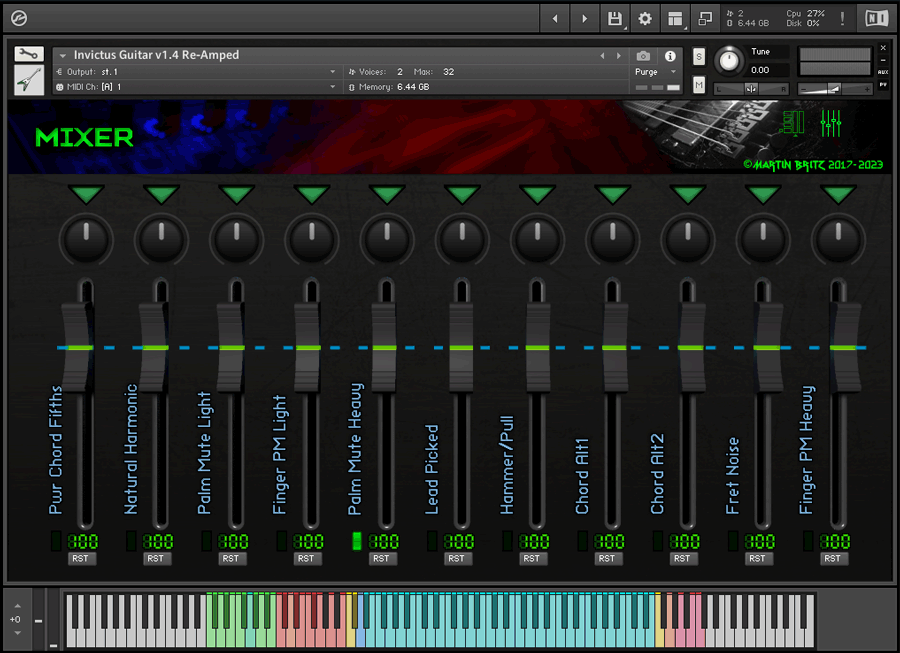Open green triangle above Finger PM Heavy channel
The height and width of the screenshot is (653, 900).
pos(838,194)
